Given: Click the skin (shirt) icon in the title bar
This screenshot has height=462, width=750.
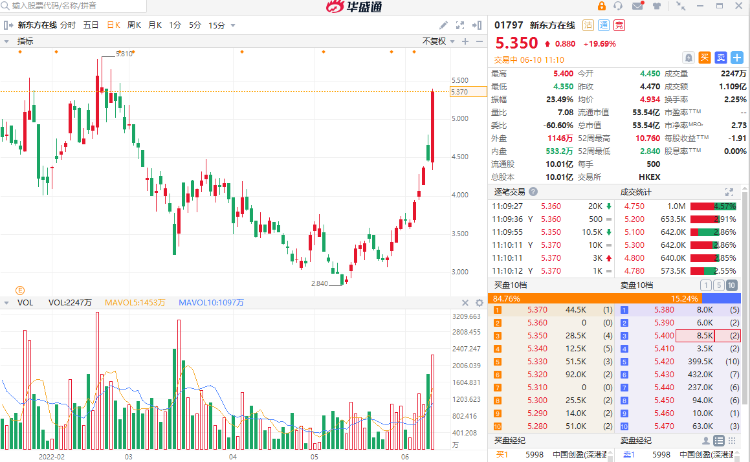Looking at the screenshot, I should 657,6.
